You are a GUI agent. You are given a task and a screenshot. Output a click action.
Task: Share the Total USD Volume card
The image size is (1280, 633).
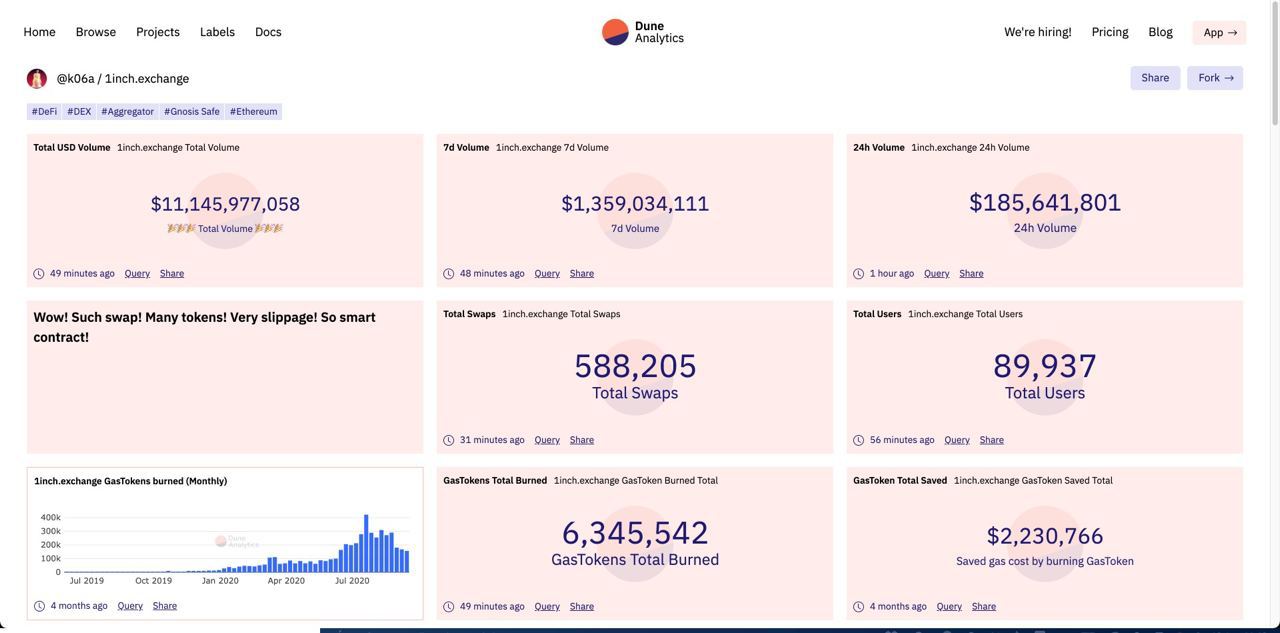pyautogui.click(x=172, y=274)
